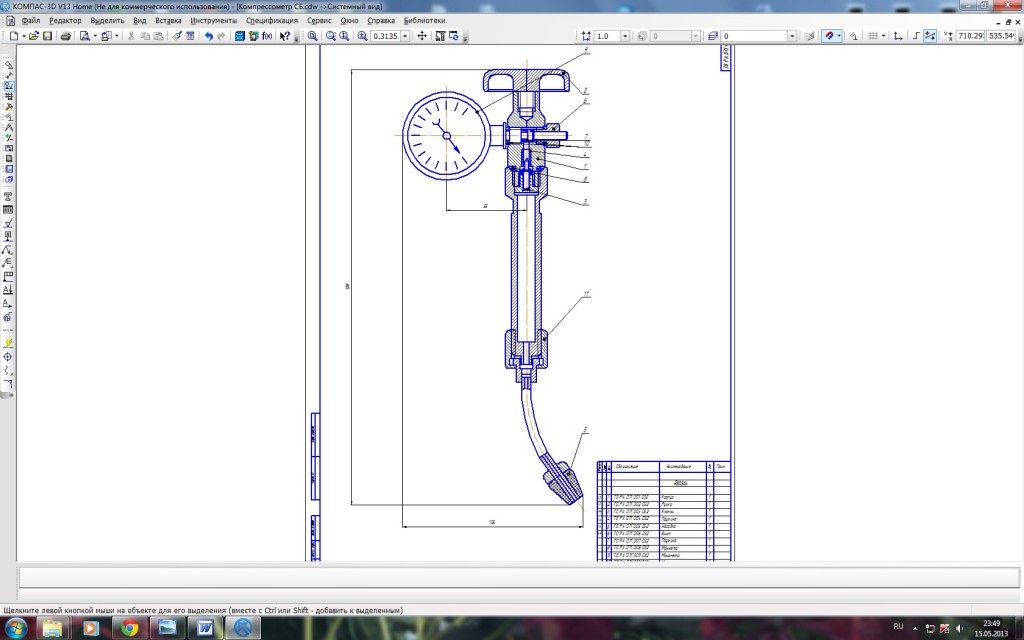Open the Файл menu
The image size is (1024, 640).
[x=31, y=20]
